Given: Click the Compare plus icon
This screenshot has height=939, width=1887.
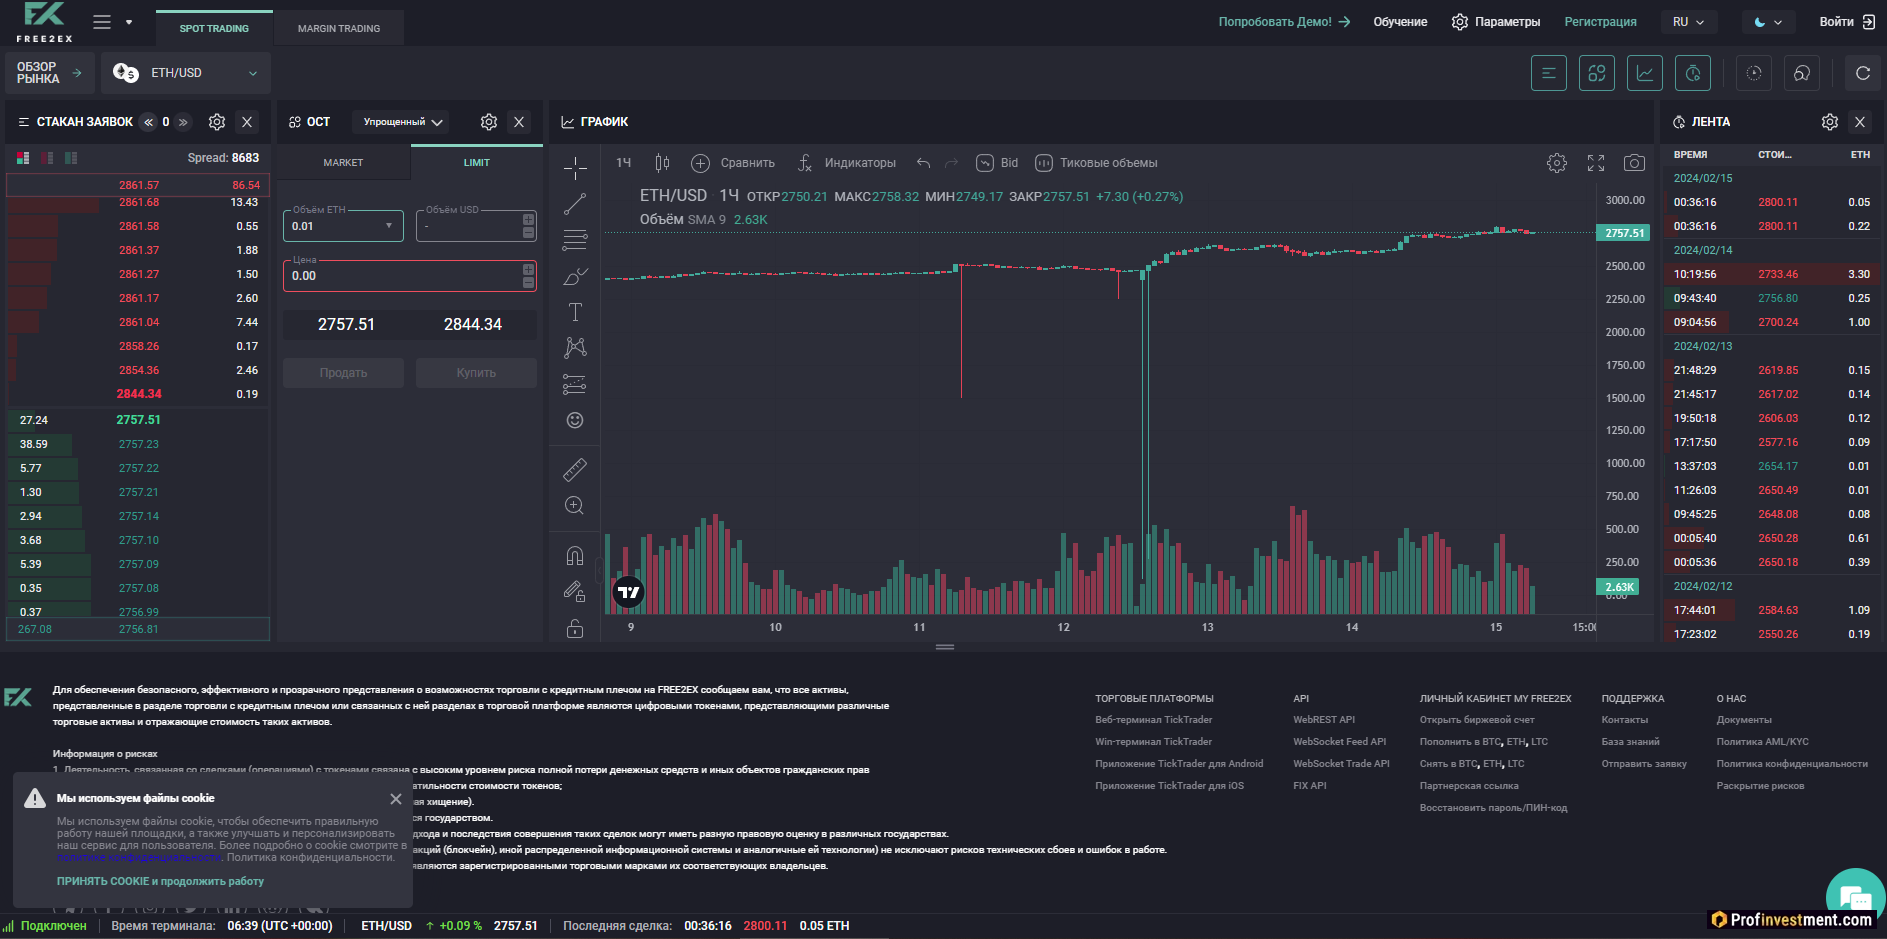Looking at the screenshot, I should [700, 163].
